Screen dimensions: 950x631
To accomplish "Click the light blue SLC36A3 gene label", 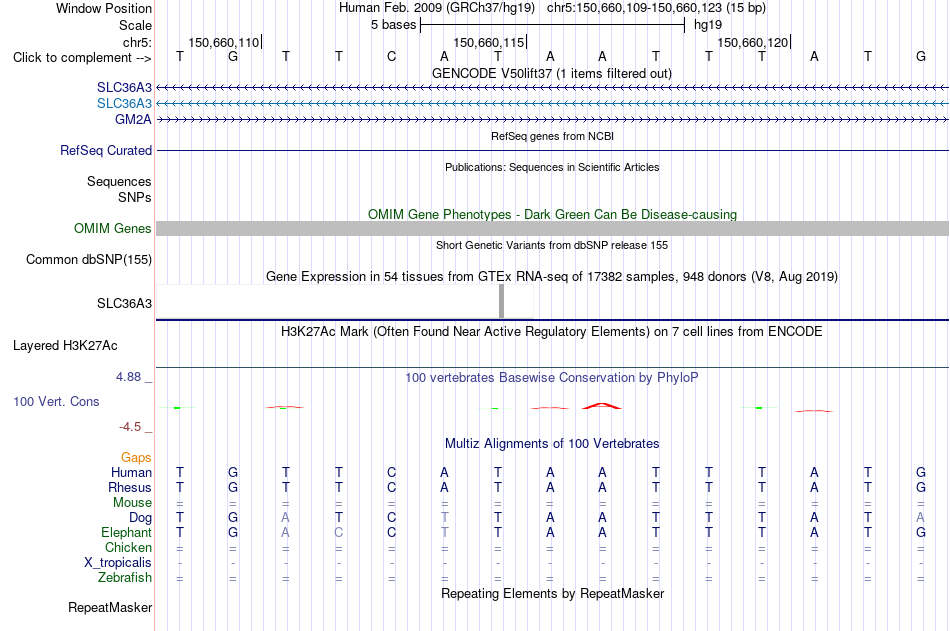I will tap(124, 104).
